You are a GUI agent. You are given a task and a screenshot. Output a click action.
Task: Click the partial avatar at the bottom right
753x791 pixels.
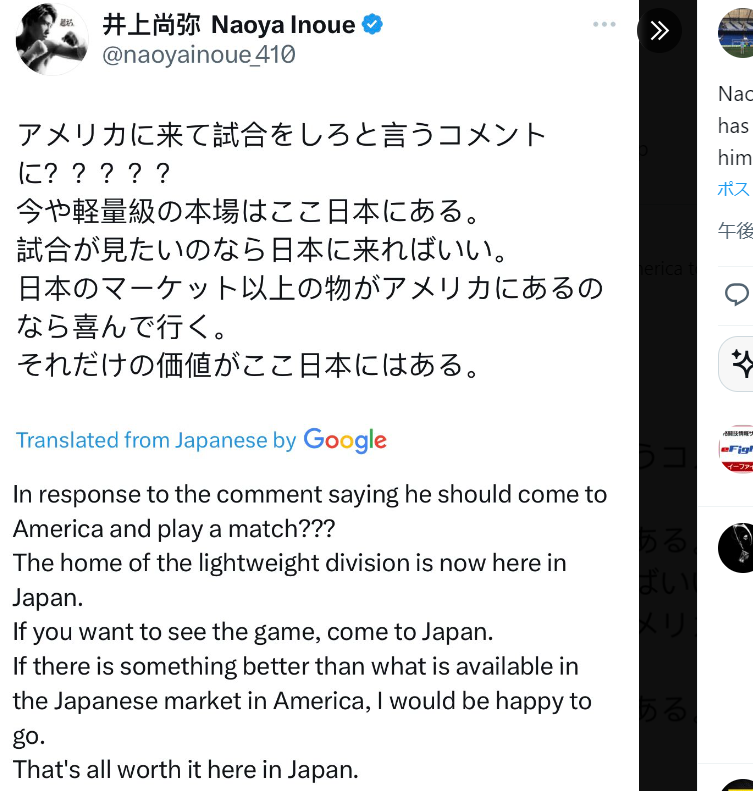pos(738,783)
